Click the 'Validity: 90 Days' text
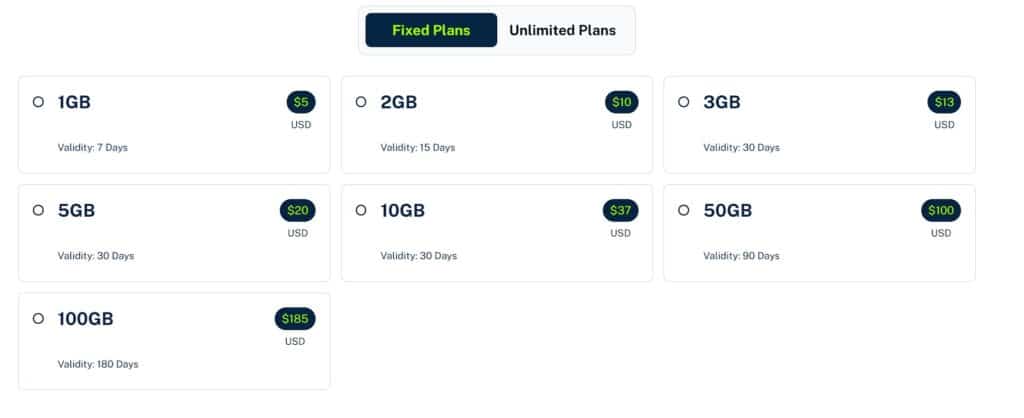 click(x=741, y=256)
